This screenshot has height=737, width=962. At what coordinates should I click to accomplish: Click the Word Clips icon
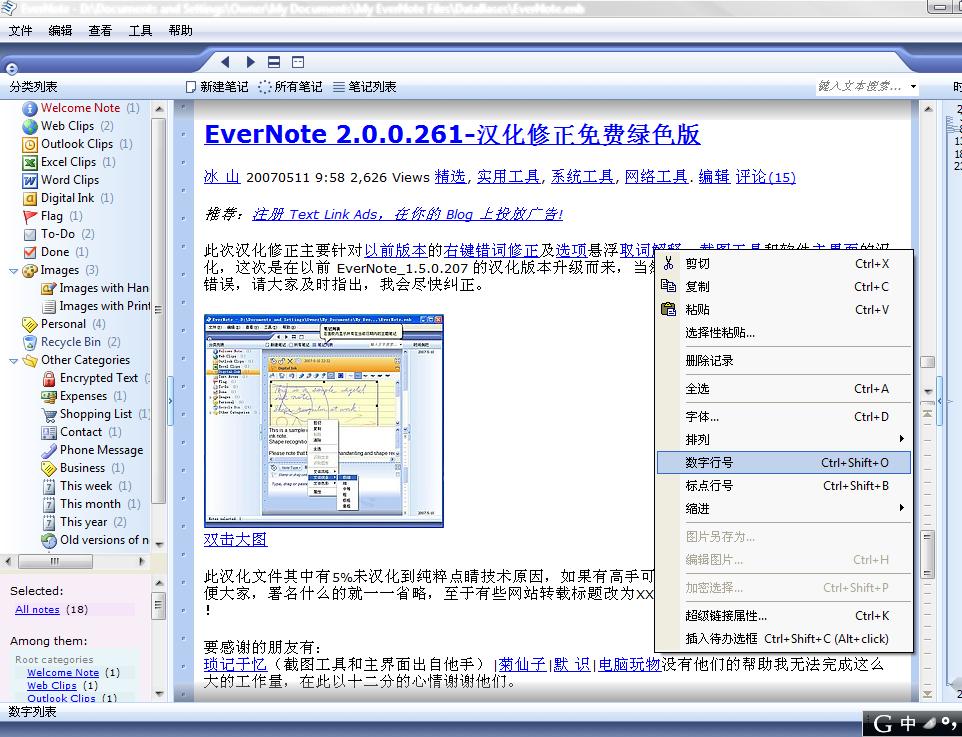pos(30,180)
